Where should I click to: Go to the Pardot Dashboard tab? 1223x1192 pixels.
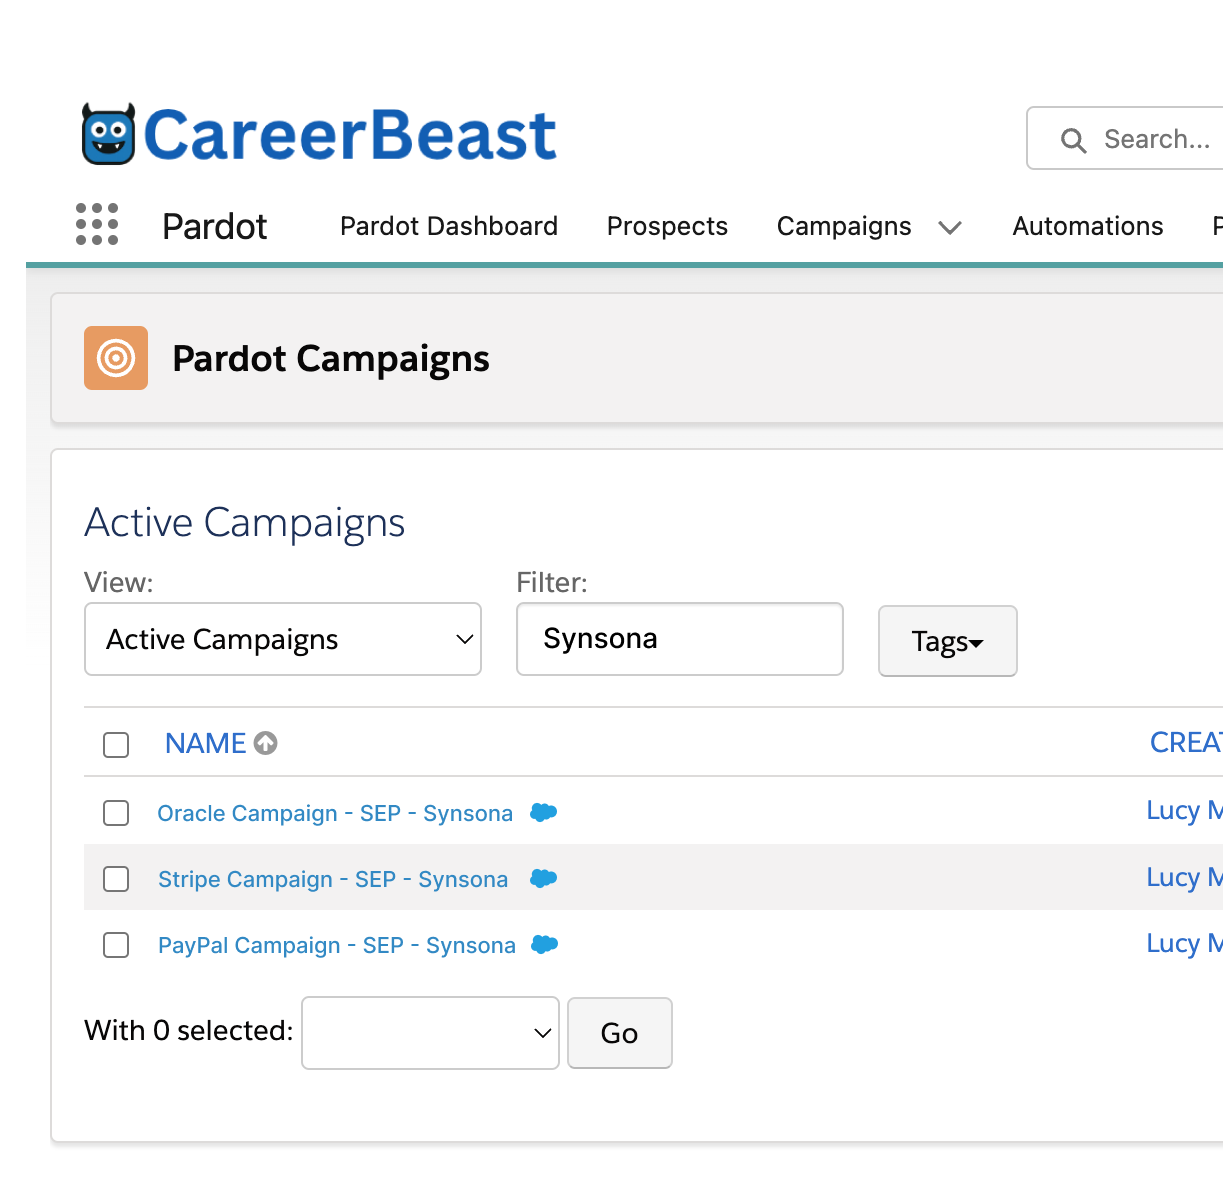tap(449, 226)
